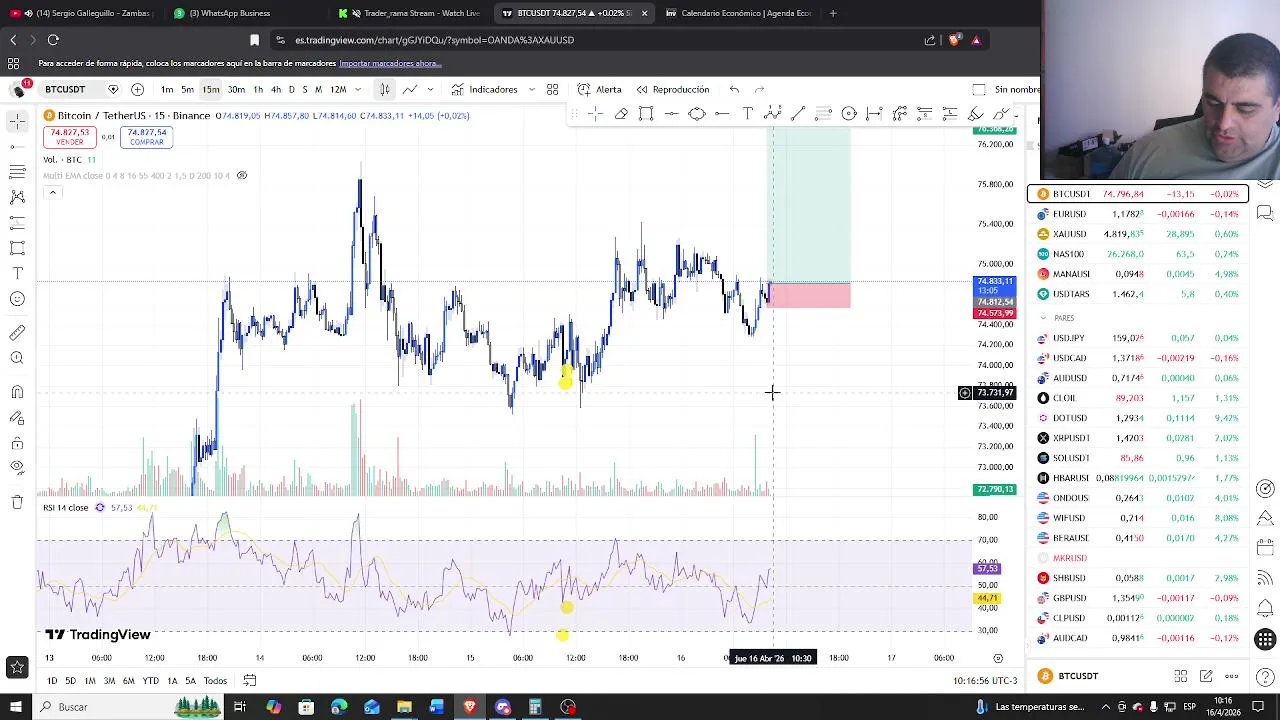This screenshot has width=1280, height=720.
Task: Toggle the Replay (Reproducción) mode
Action: click(x=672, y=90)
